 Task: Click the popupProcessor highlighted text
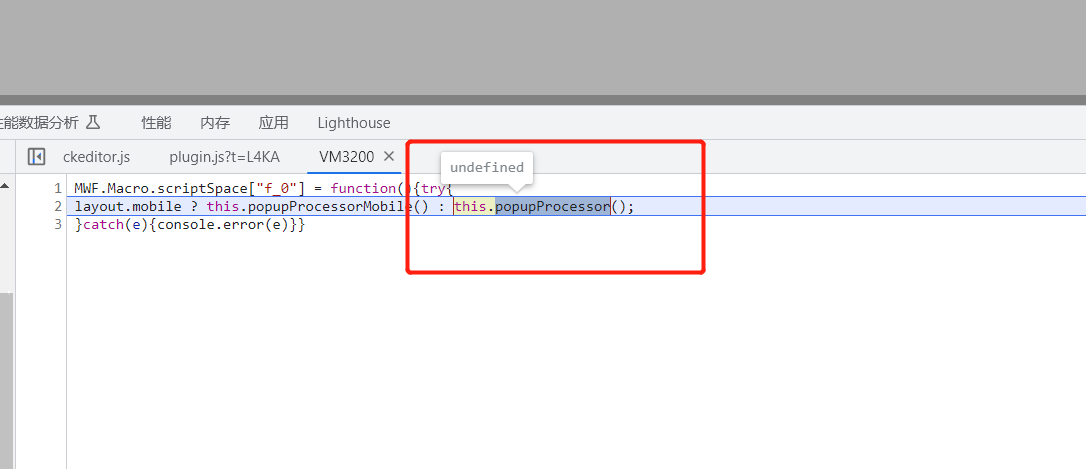click(552, 206)
